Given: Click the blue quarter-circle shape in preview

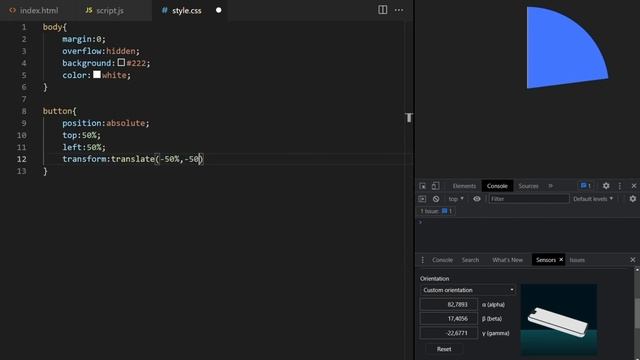Looking at the screenshot, I should coord(561,51).
